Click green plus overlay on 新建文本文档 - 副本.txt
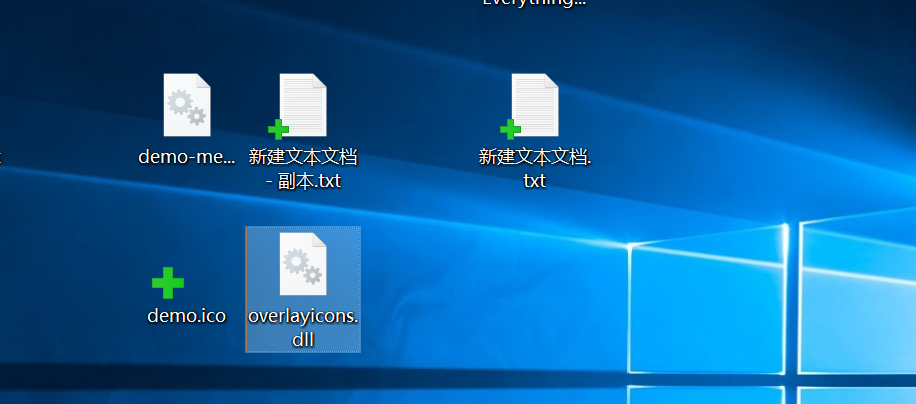This screenshot has height=404, width=916. (279, 129)
